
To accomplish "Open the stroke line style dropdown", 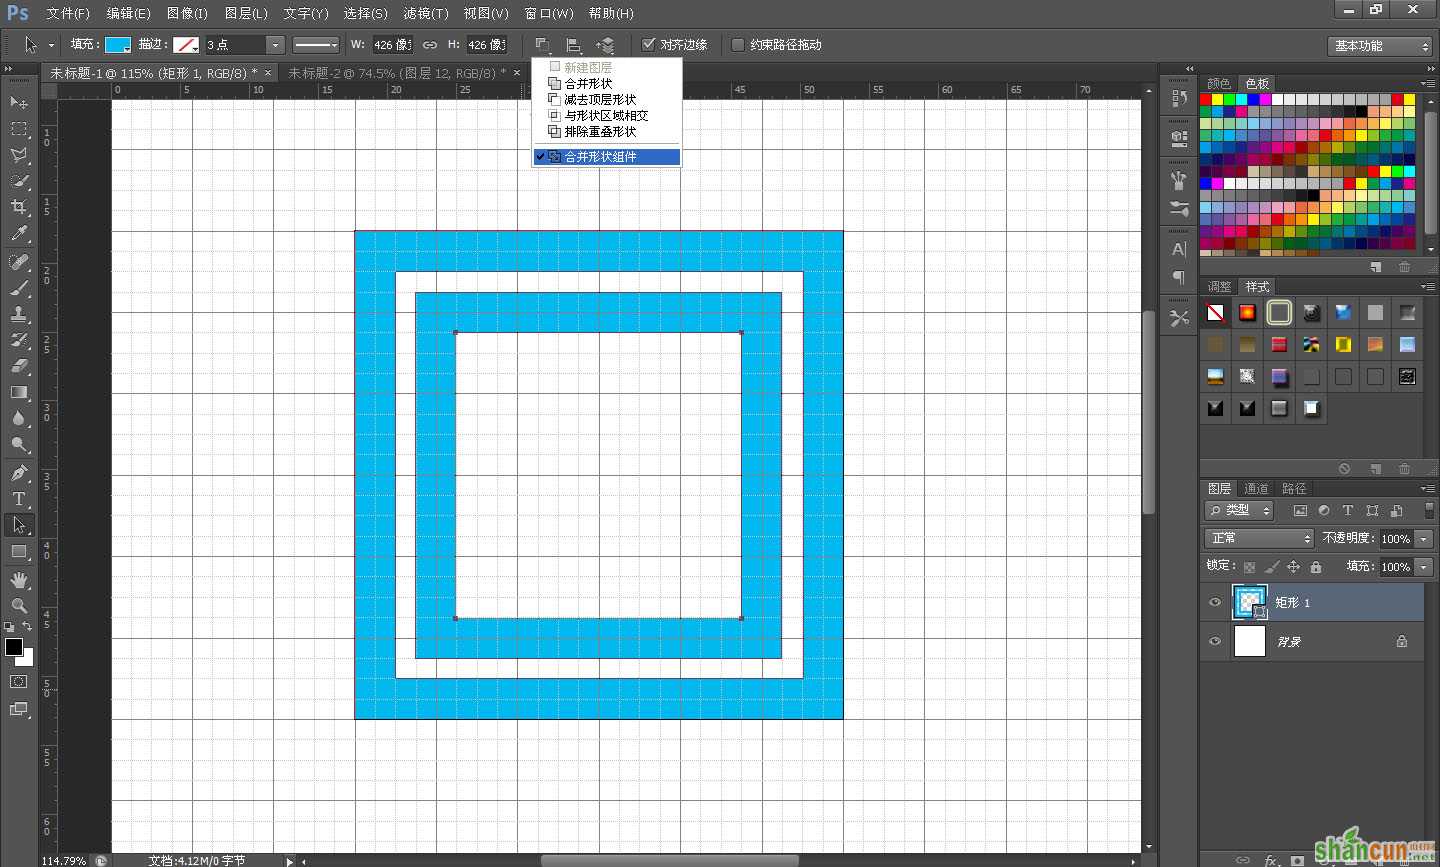I will pos(316,45).
